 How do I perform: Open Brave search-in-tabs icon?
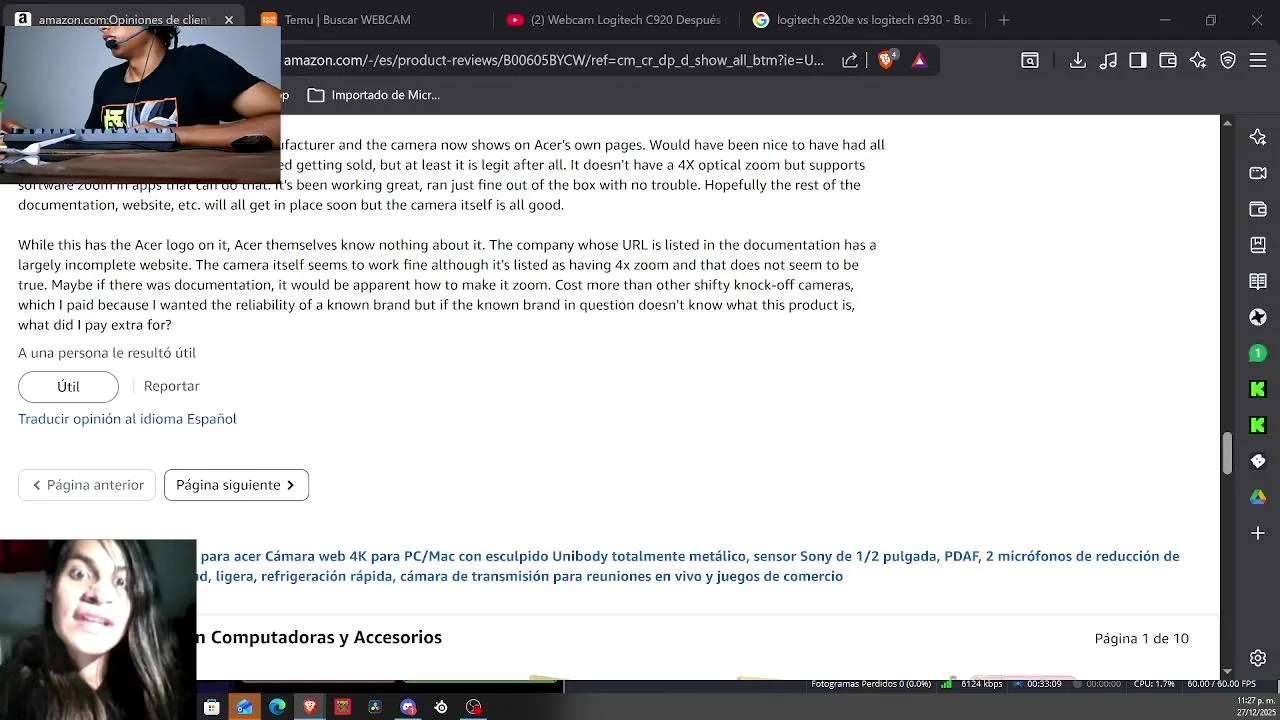click(x=1030, y=61)
